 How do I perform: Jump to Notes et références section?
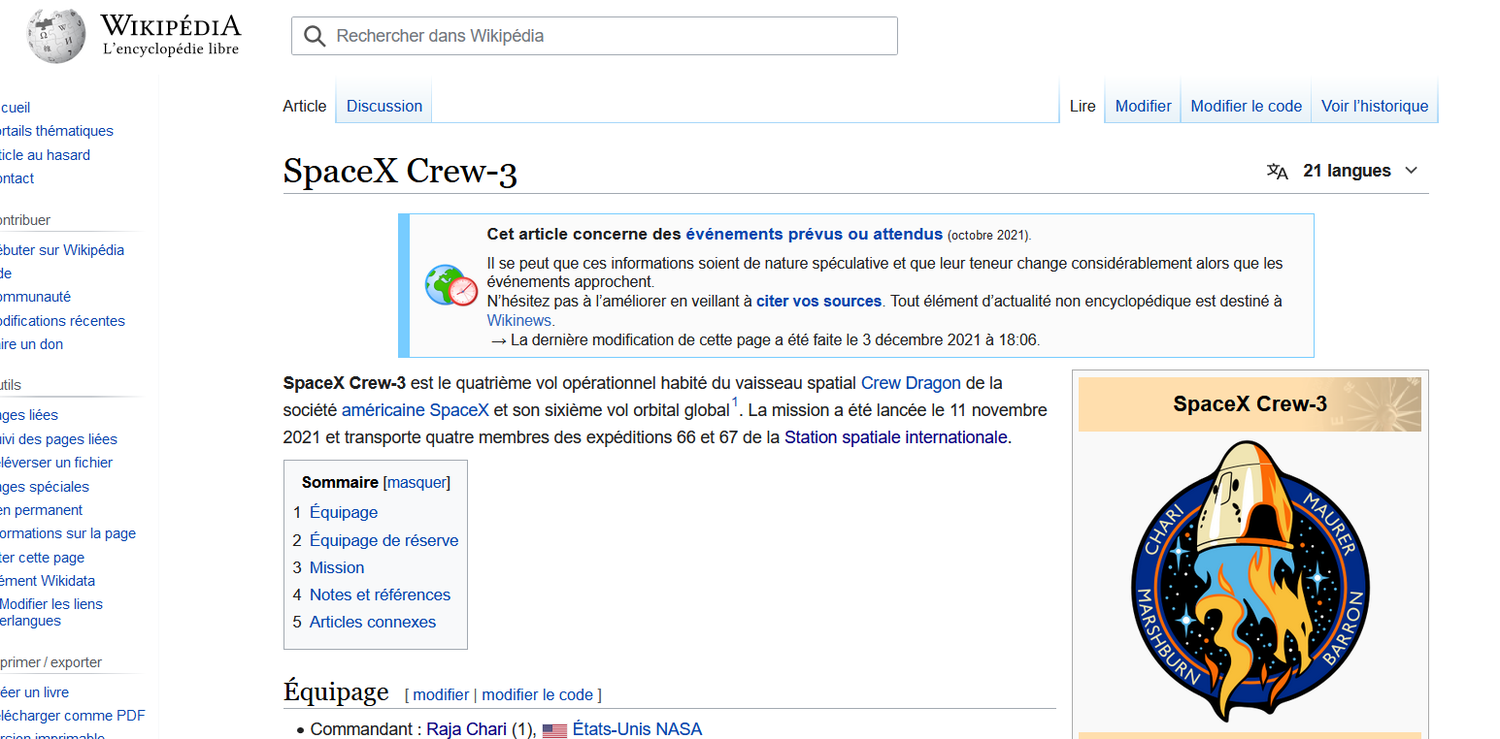372,595
